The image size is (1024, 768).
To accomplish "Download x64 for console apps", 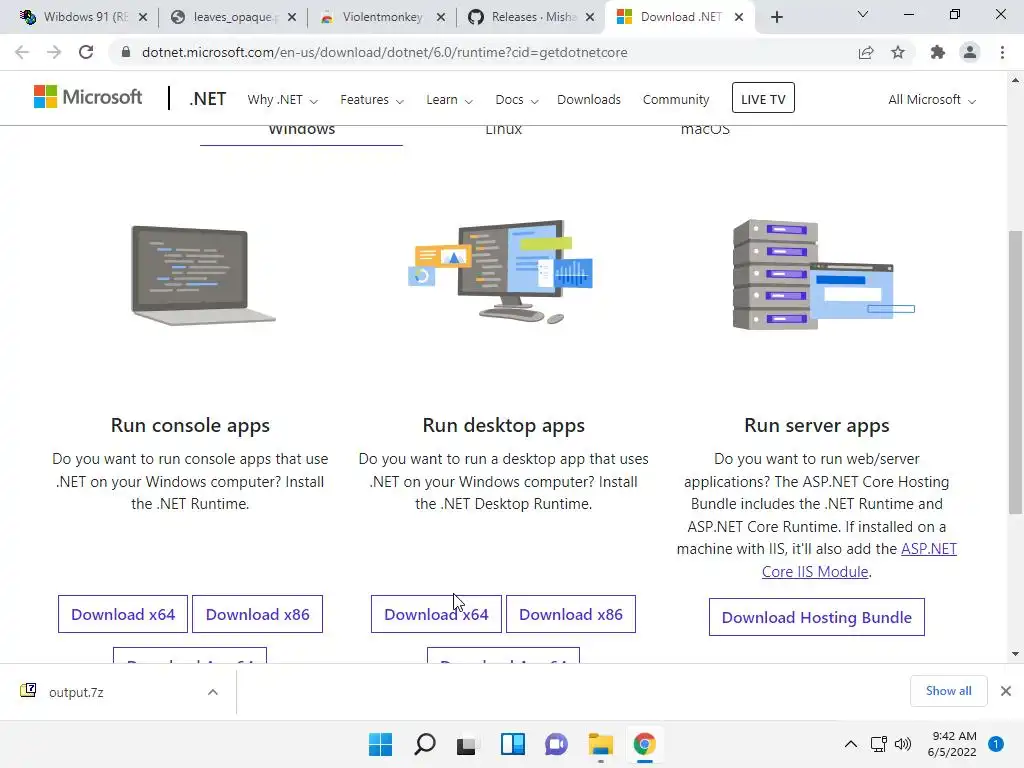I will pyautogui.click(x=123, y=615).
